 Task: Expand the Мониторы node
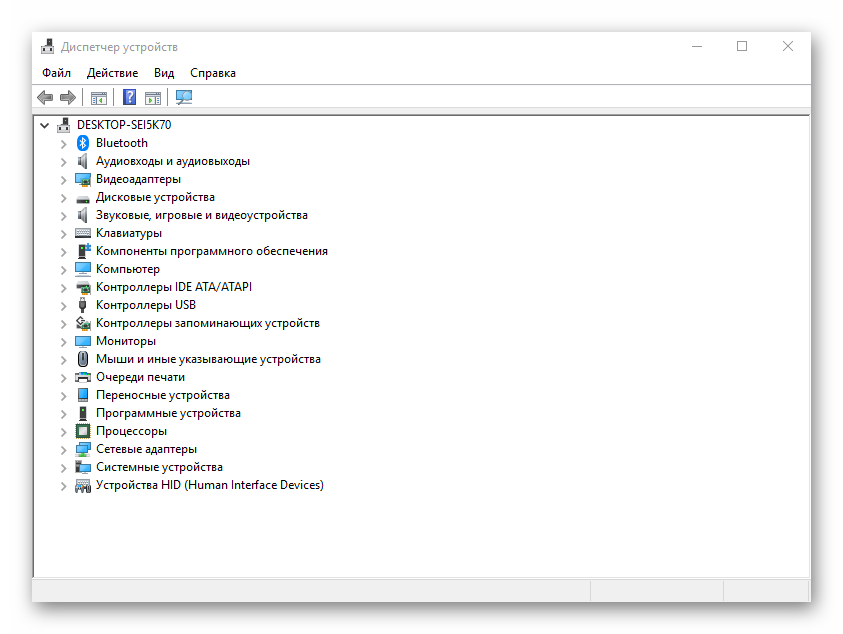click(x=63, y=341)
